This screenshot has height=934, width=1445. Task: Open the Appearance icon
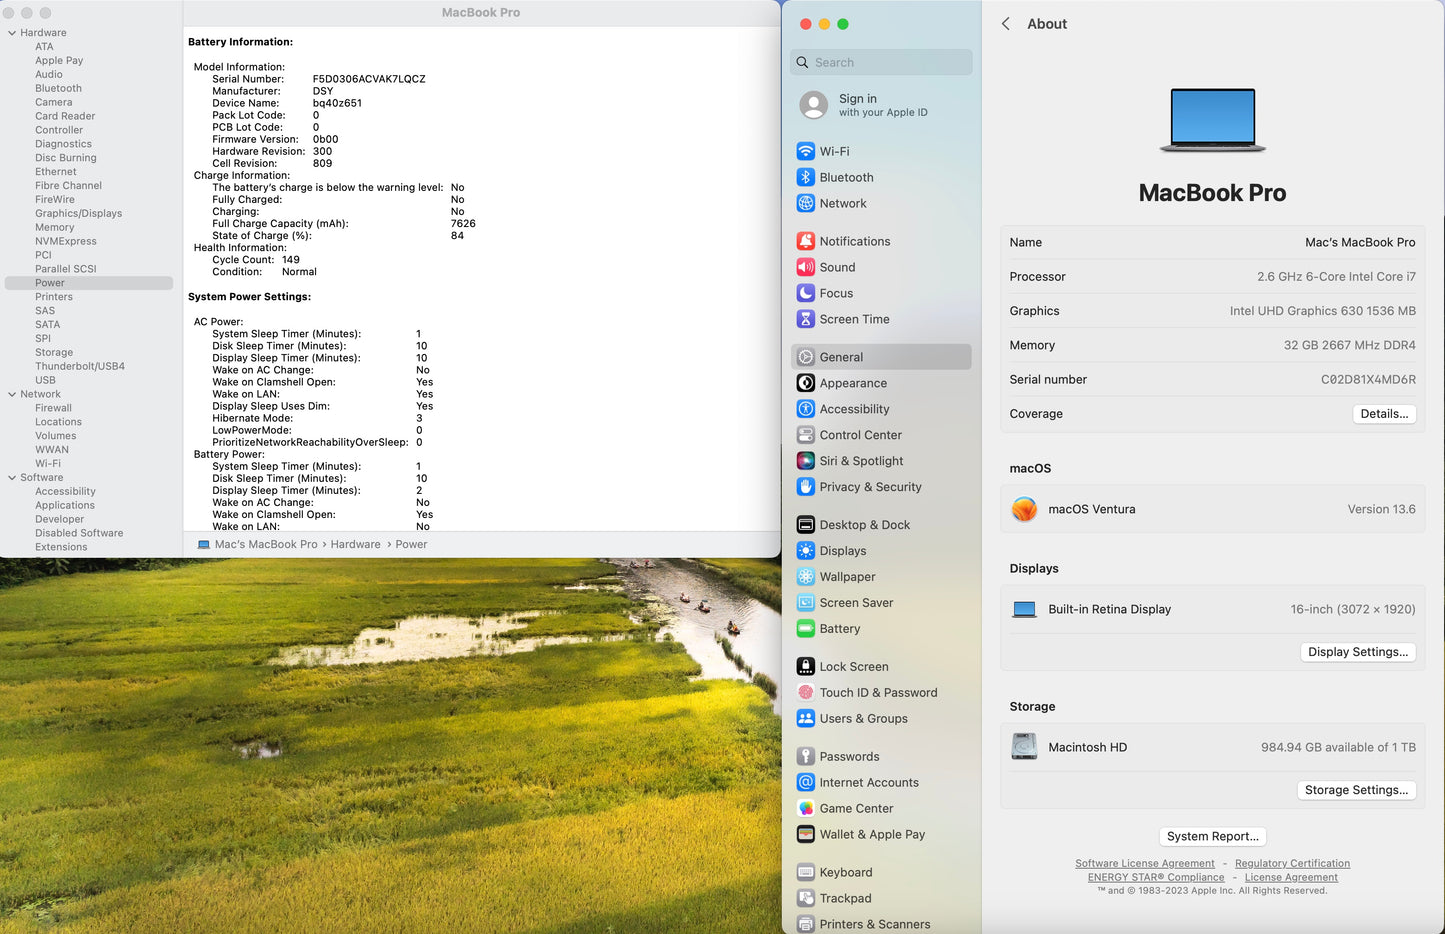point(806,383)
